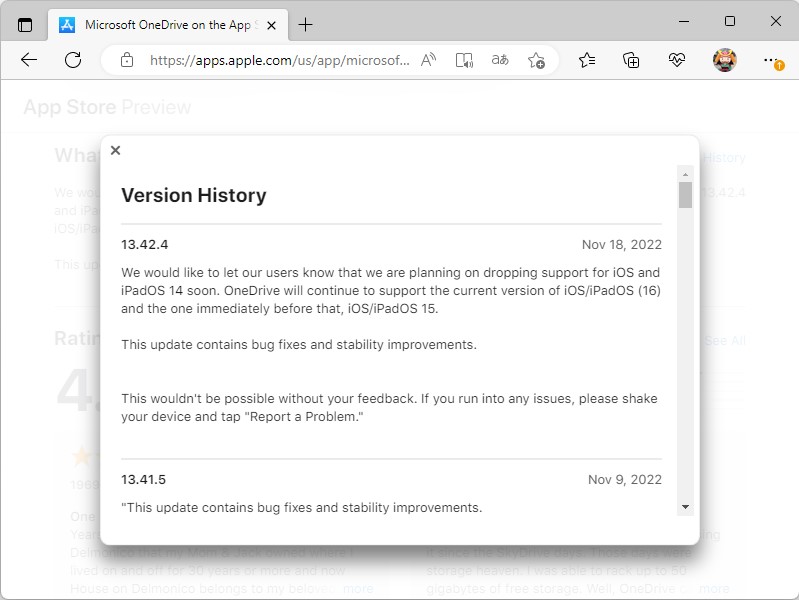This screenshot has width=799, height=600.
Task: Start Read aloud for this page
Action: click(x=429, y=60)
